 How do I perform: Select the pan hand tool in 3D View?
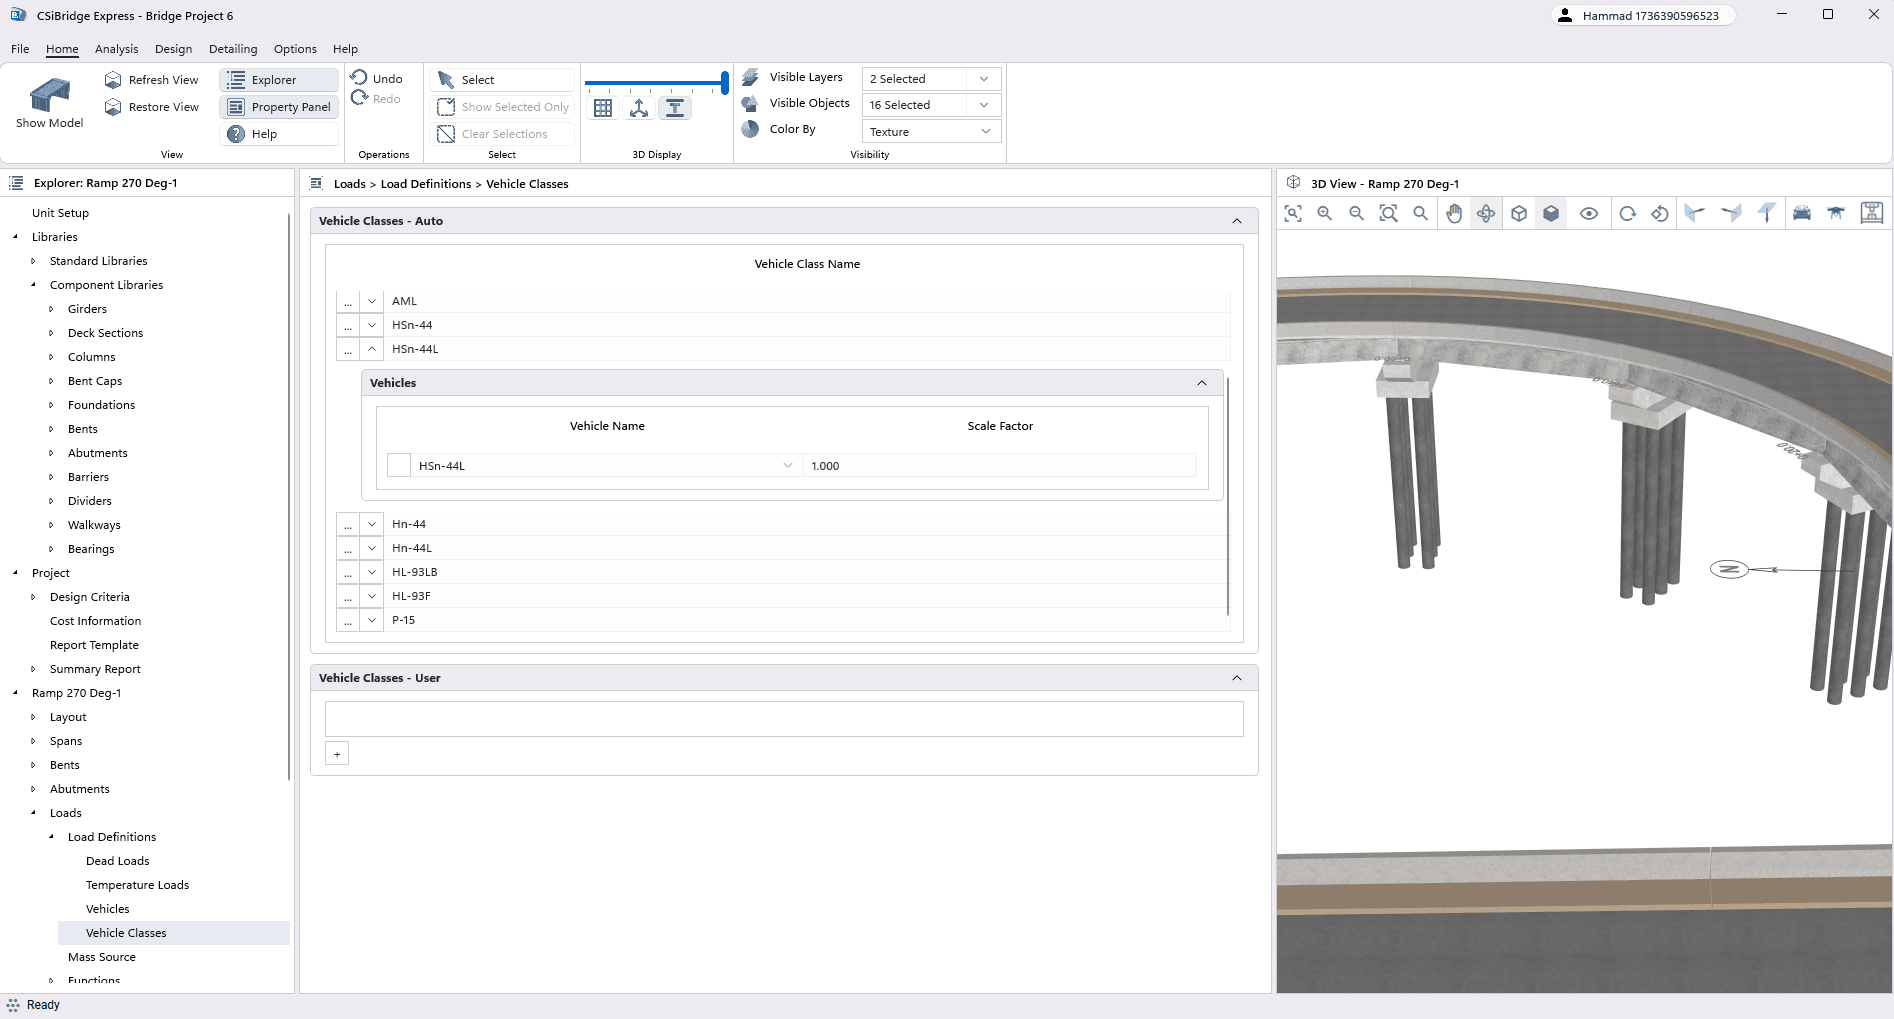[x=1454, y=214]
